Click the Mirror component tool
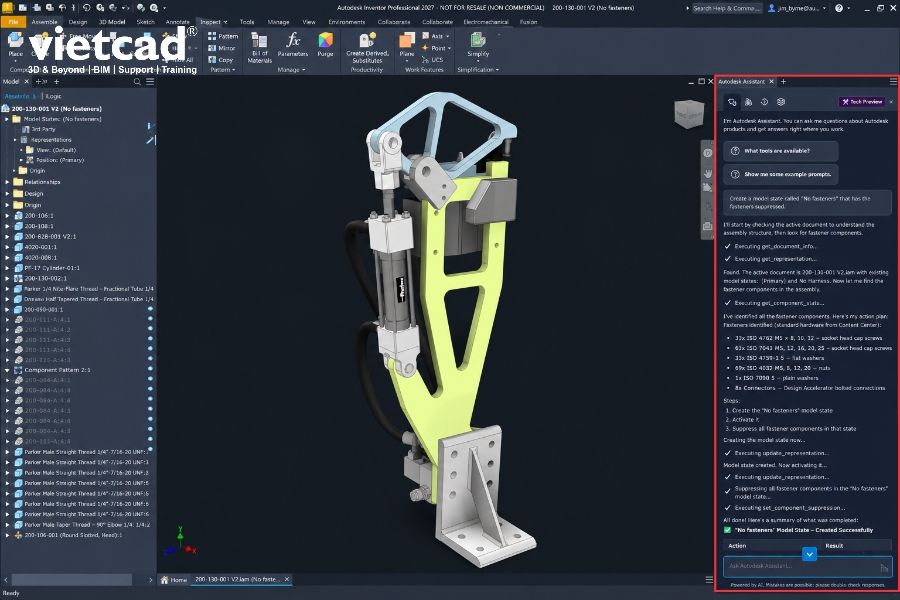Image resolution: width=900 pixels, height=600 pixels. click(x=222, y=48)
